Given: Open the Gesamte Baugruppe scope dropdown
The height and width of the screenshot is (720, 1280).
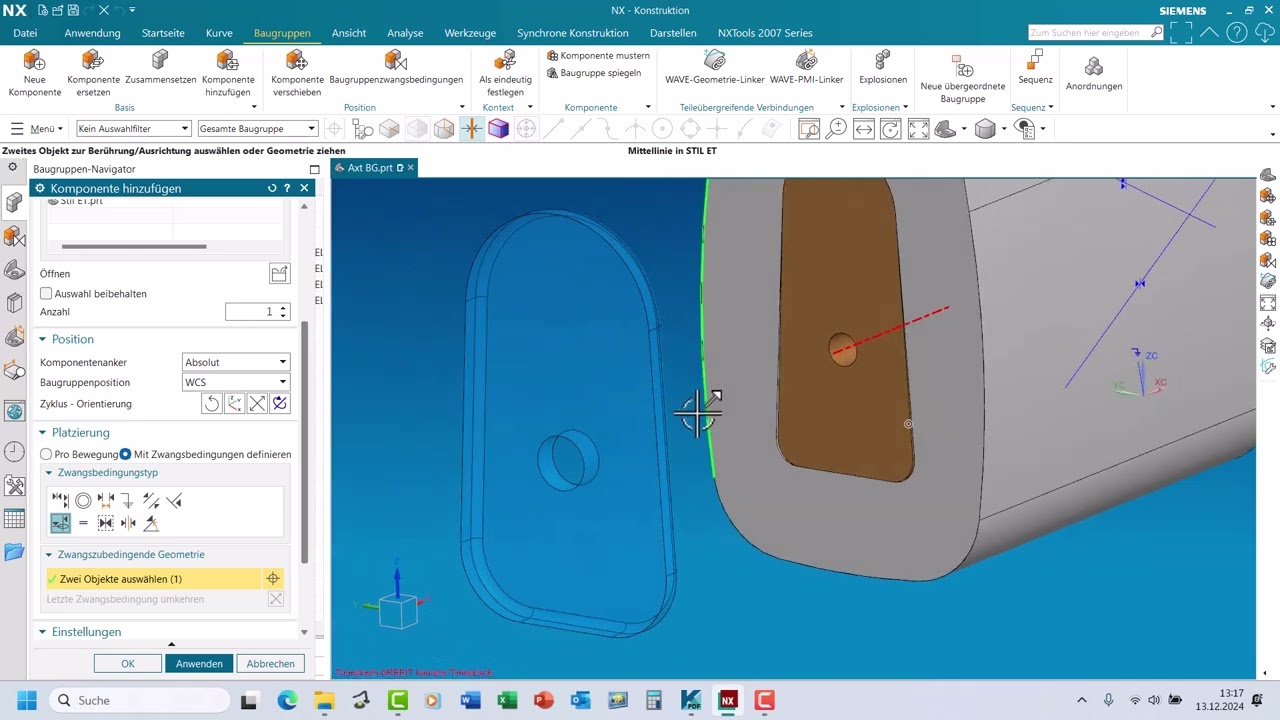Looking at the screenshot, I should 258,129.
